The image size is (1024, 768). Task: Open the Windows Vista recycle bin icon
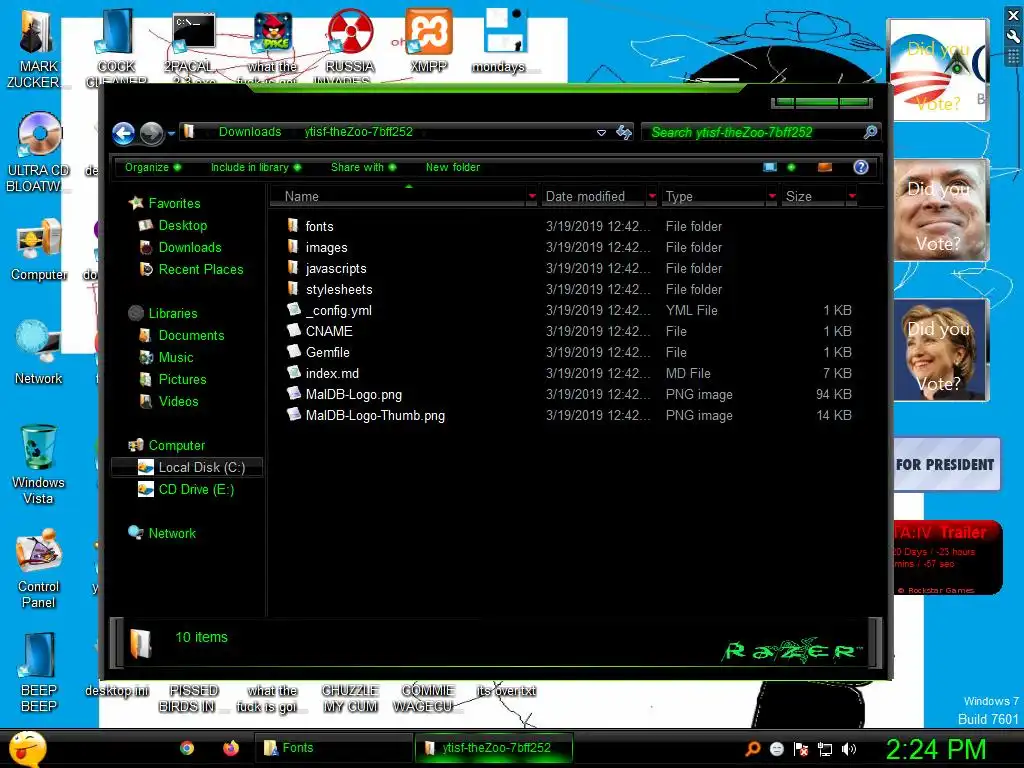[39, 464]
